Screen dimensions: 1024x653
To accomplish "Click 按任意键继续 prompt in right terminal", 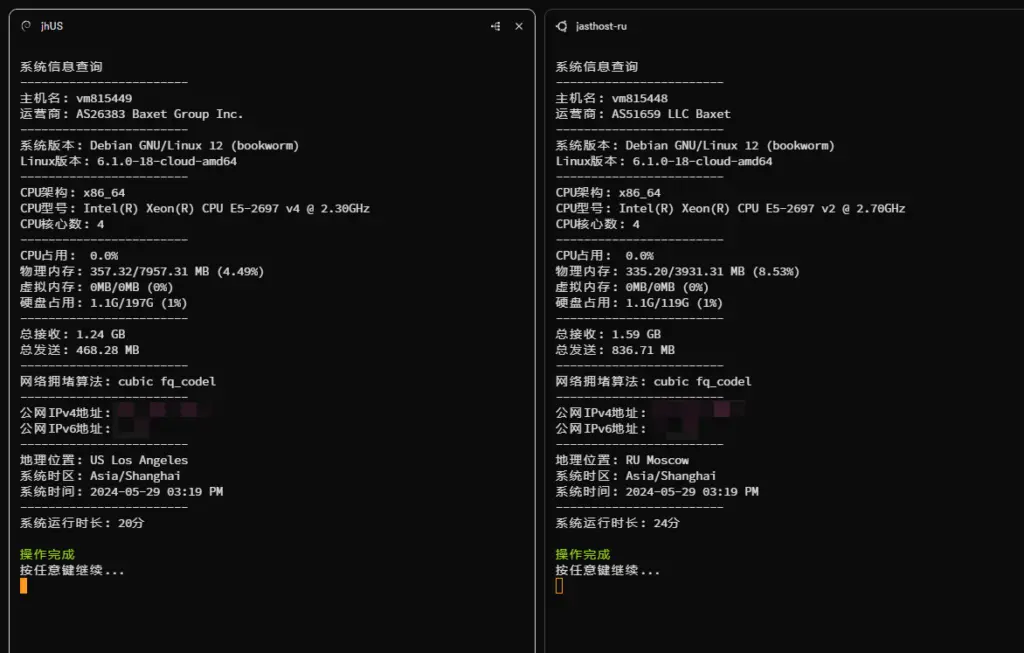I will point(608,570).
